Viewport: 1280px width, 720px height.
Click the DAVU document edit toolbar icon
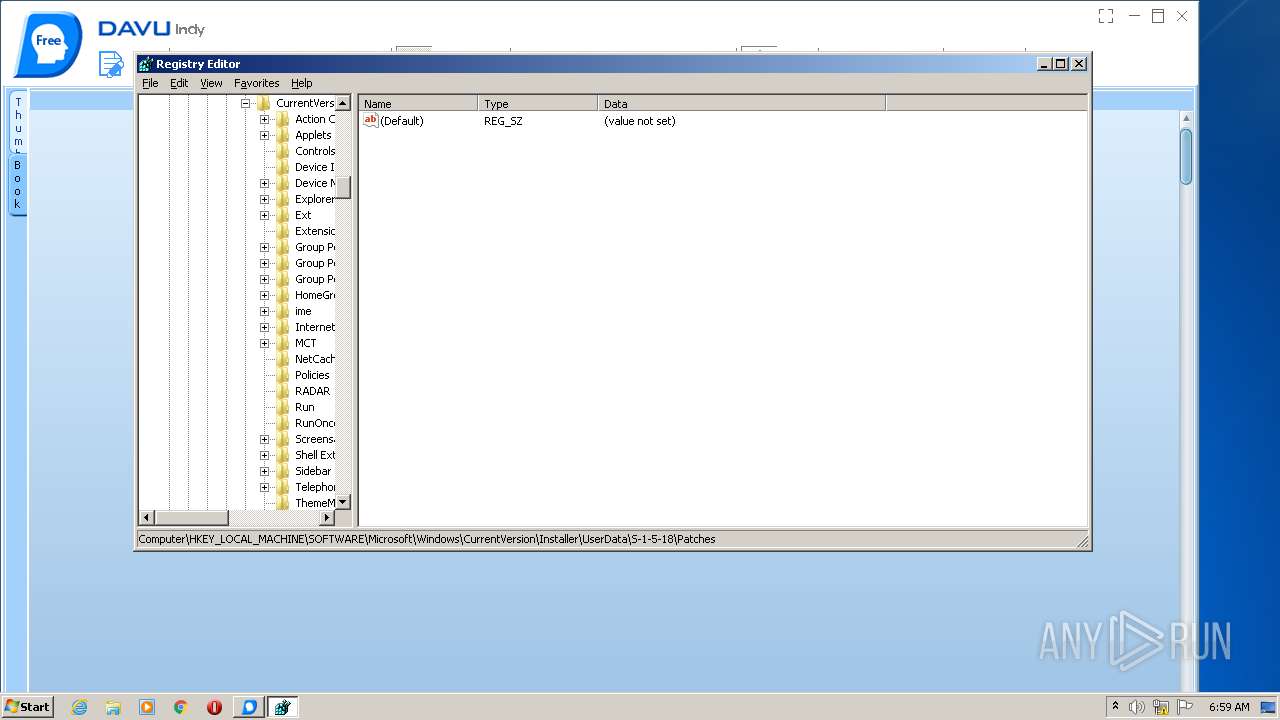click(111, 64)
